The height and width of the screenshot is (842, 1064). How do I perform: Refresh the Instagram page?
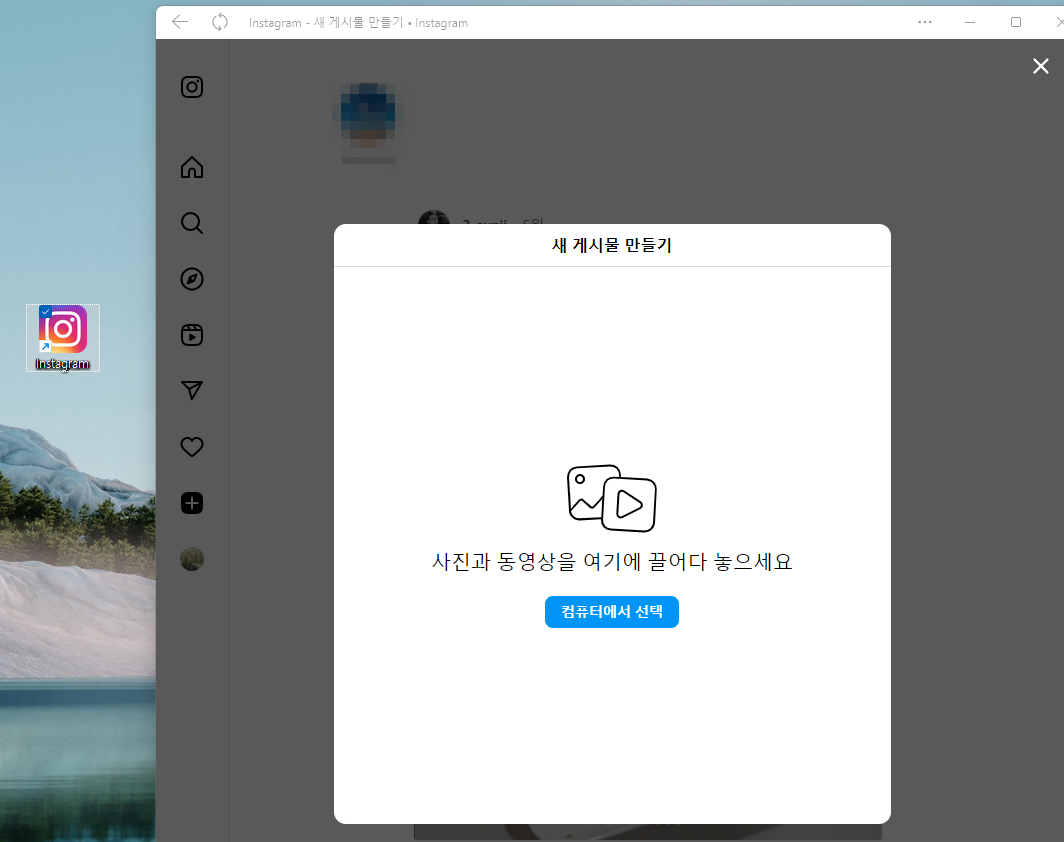(219, 22)
